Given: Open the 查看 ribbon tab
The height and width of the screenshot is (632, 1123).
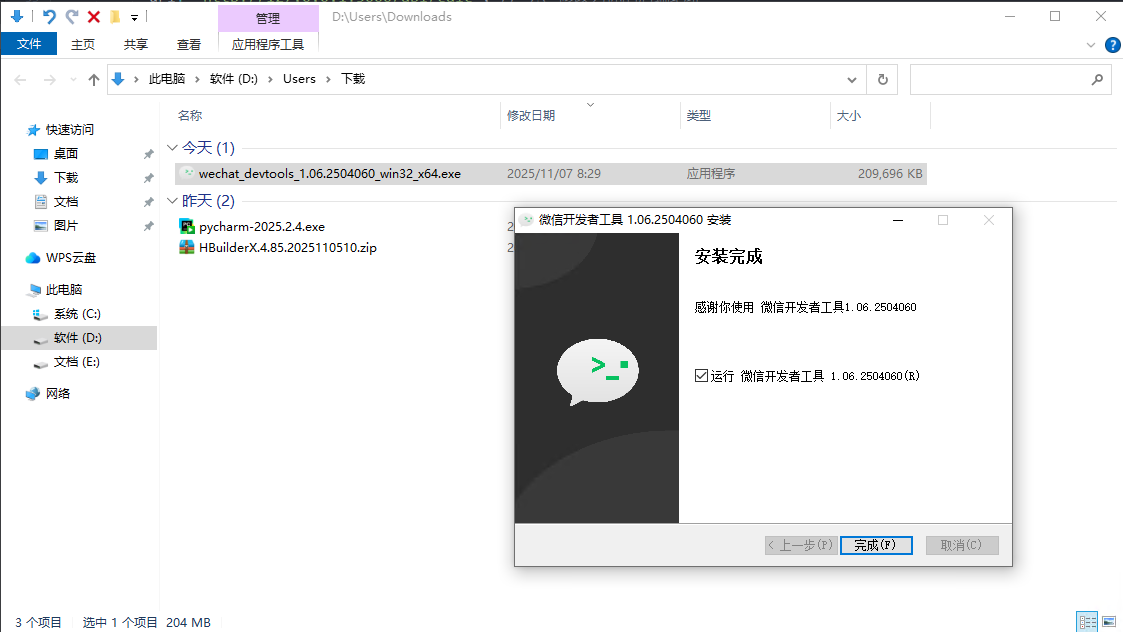Looking at the screenshot, I should click(189, 44).
